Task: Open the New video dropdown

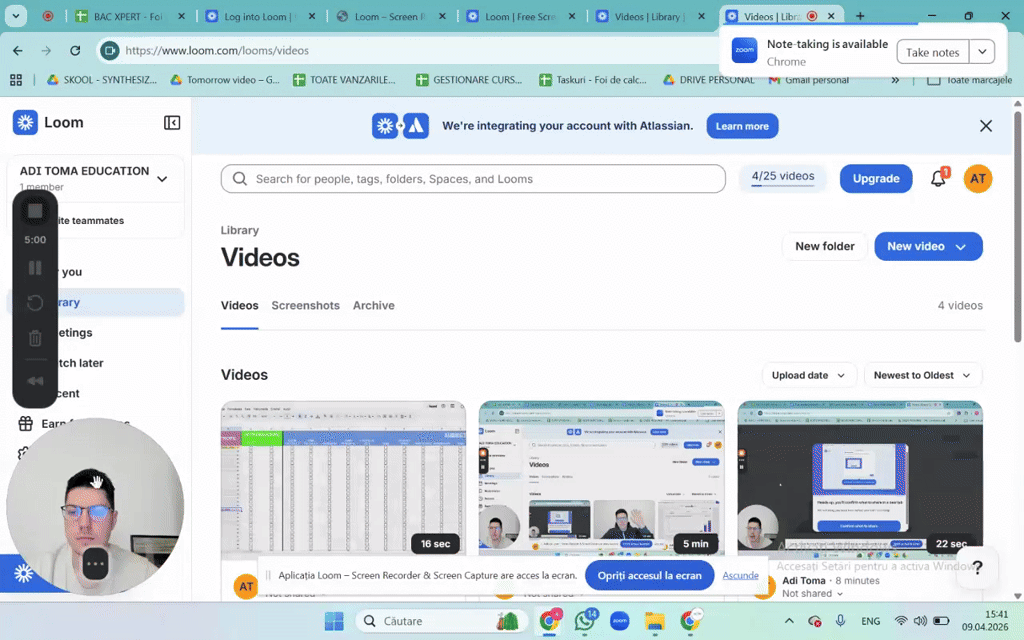Action: click(x=928, y=246)
